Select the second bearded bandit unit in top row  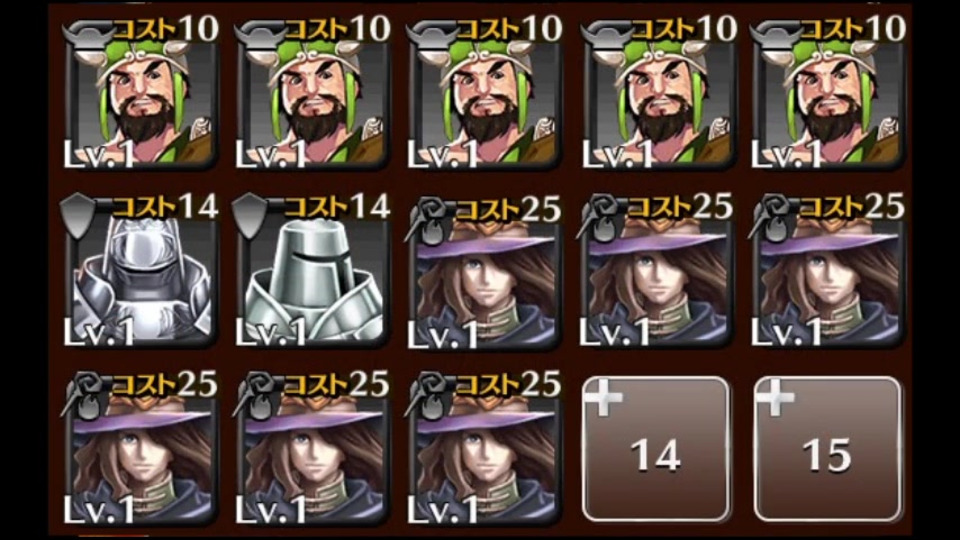[x=312, y=94]
